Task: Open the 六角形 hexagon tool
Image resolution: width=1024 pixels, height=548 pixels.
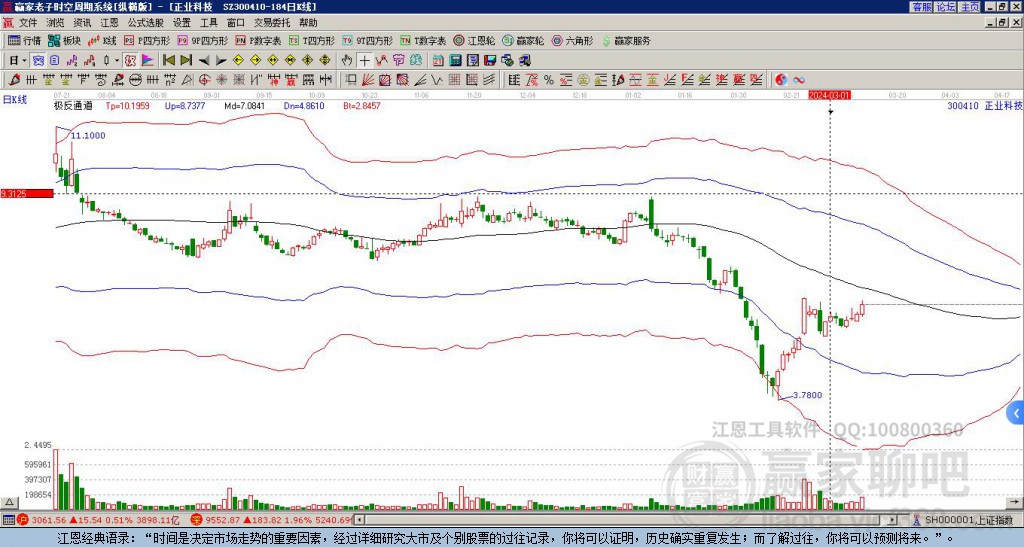Action: click(573, 40)
